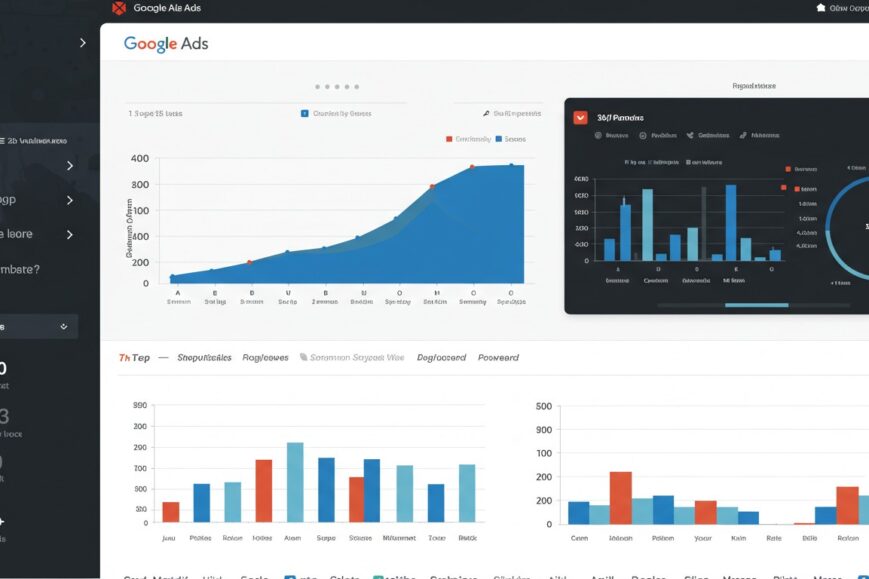Click the topmost orange legend swatch in the dark panel
The image size is (869, 579).
click(x=788, y=169)
